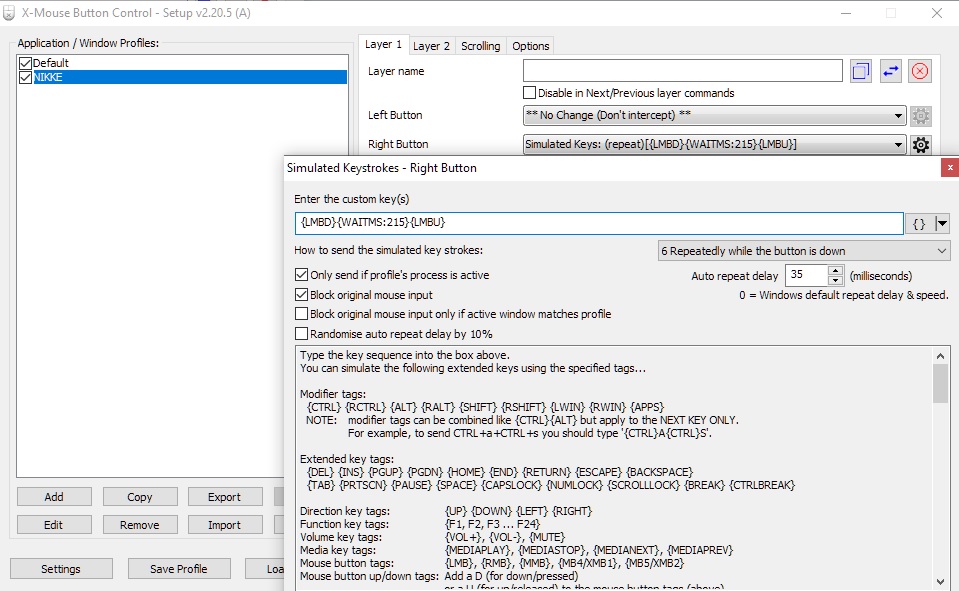The height and width of the screenshot is (591, 959).
Task: Click the disabled gear icon beside Left Button
Action: pos(921,116)
